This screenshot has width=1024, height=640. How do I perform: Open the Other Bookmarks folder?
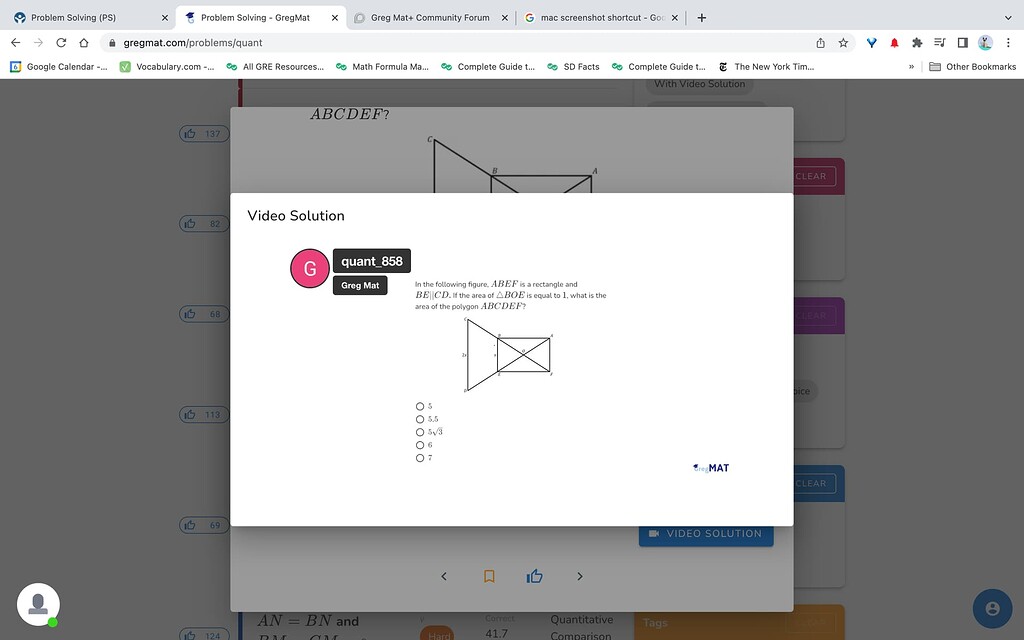(x=972, y=67)
